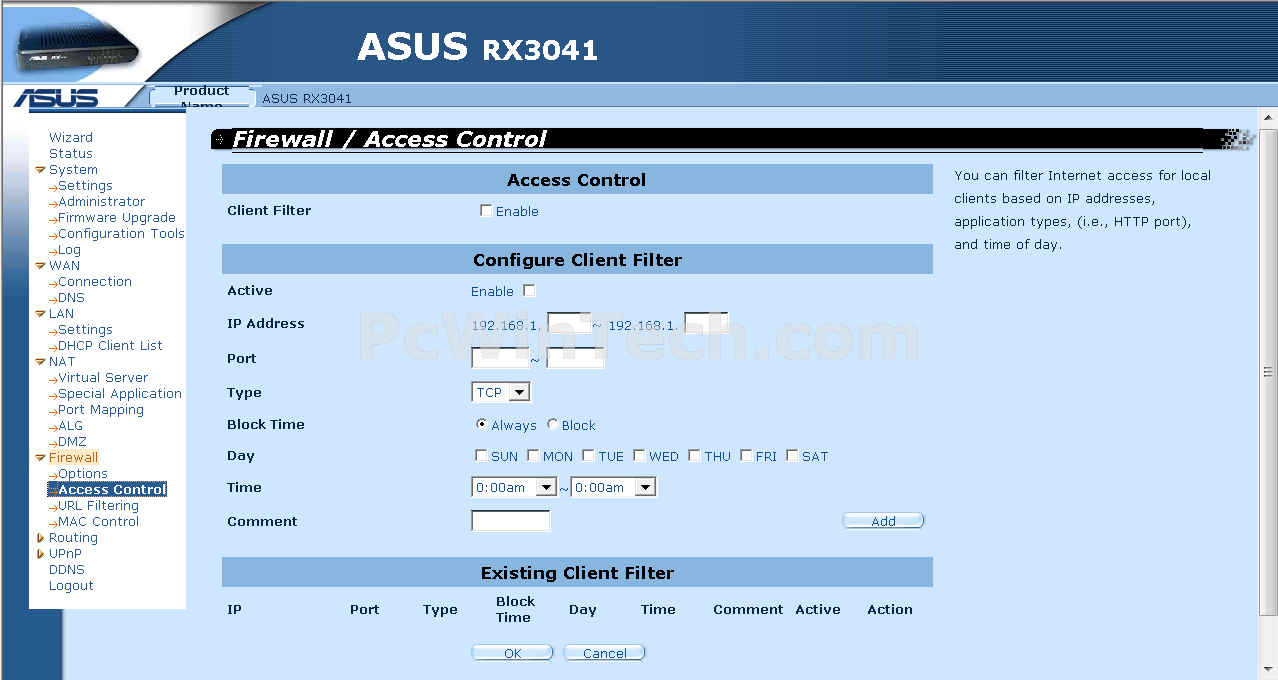The width and height of the screenshot is (1278, 680).
Task: Open the DDNS page
Action: click(67, 570)
